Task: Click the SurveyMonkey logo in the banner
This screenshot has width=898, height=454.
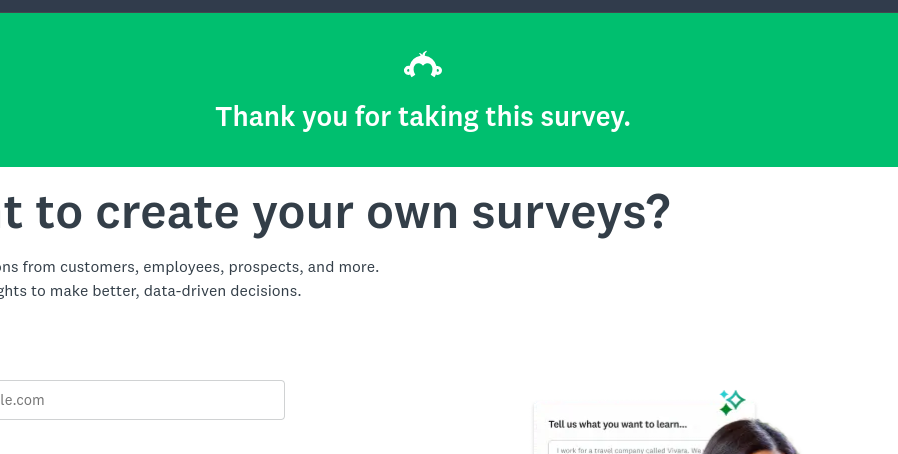Action: tap(423, 66)
